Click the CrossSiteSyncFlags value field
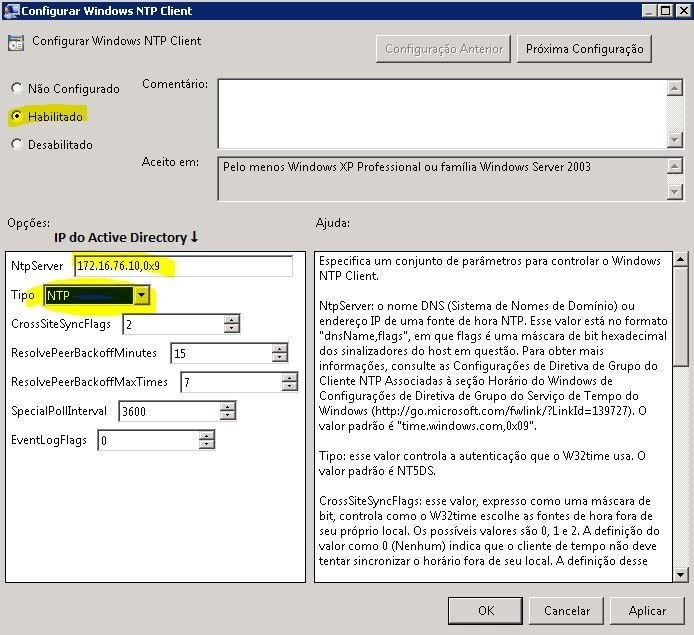 pyautogui.click(x=173, y=324)
